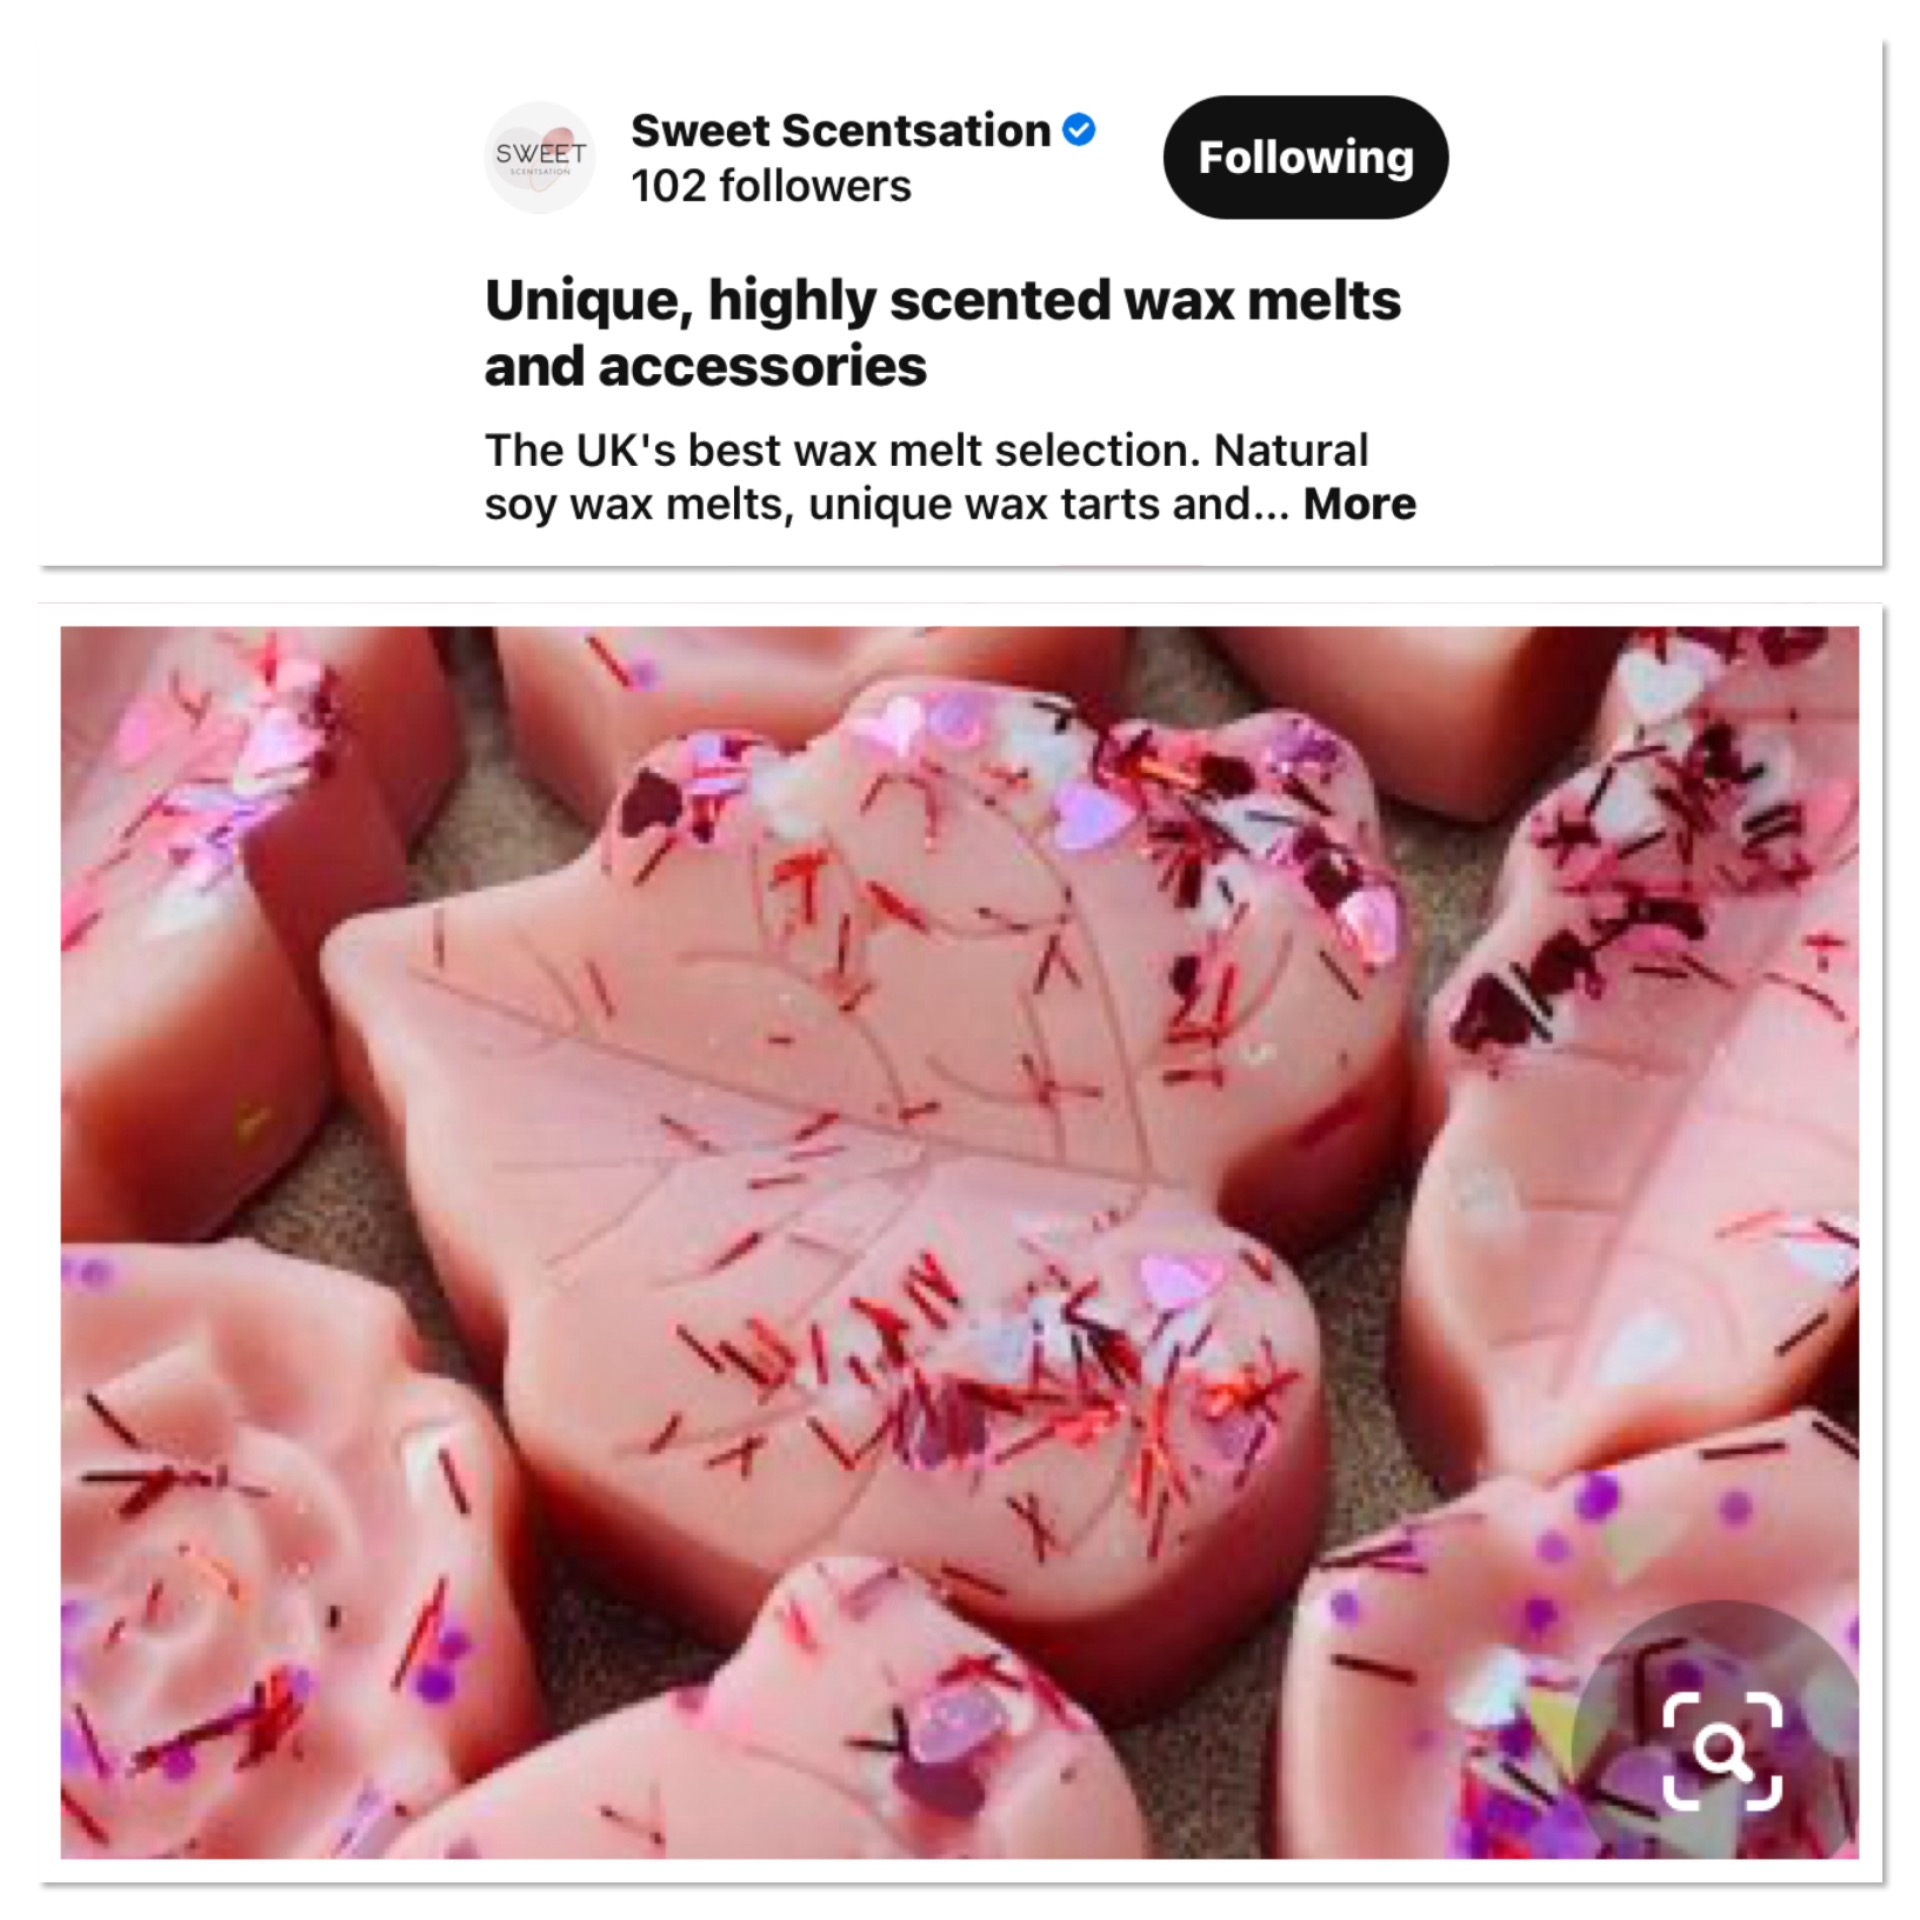Open the Sweet Scentsation profile name
This screenshot has width=1920, height=1920.
[840, 131]
